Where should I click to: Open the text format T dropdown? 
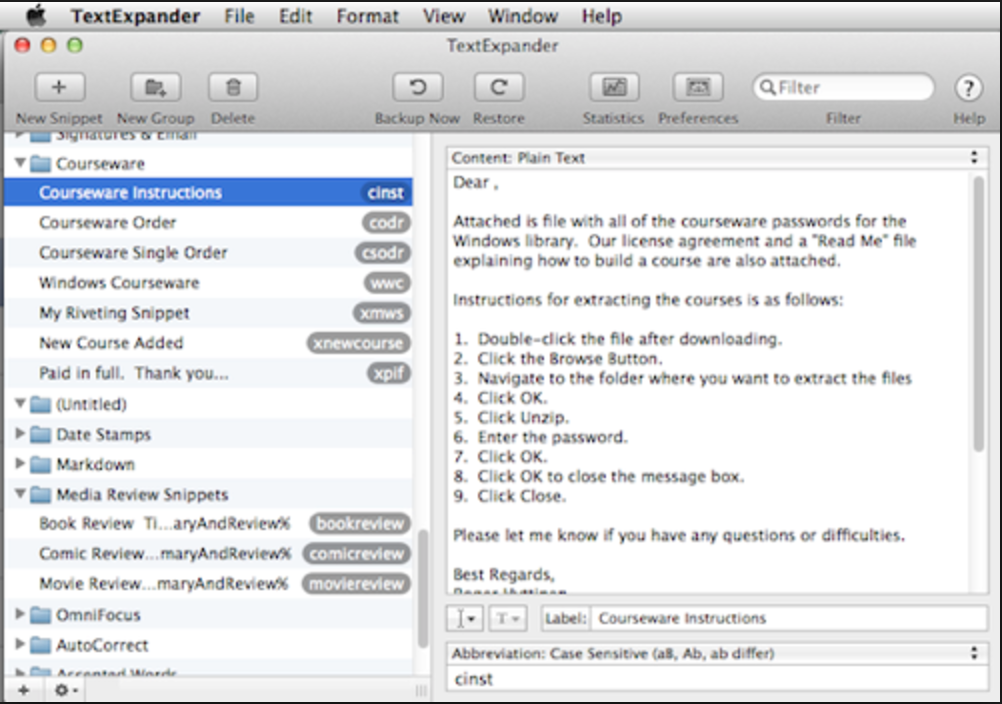click(508, 618)
